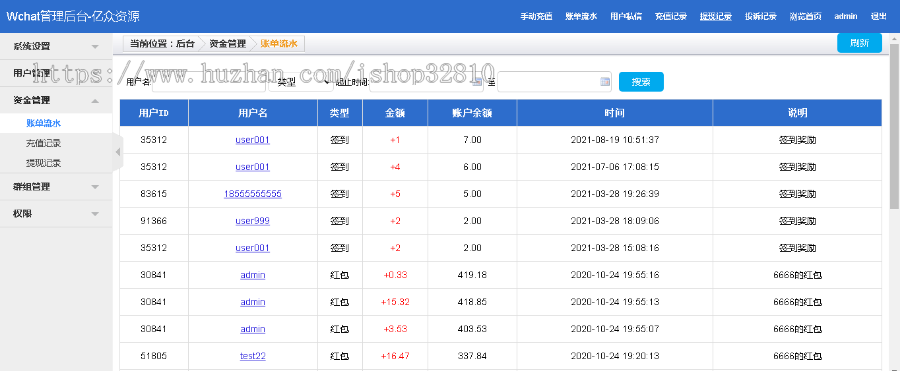Log out with the 退出 link
This screenshot has width=900, height=371.
[x=878, y=16]
